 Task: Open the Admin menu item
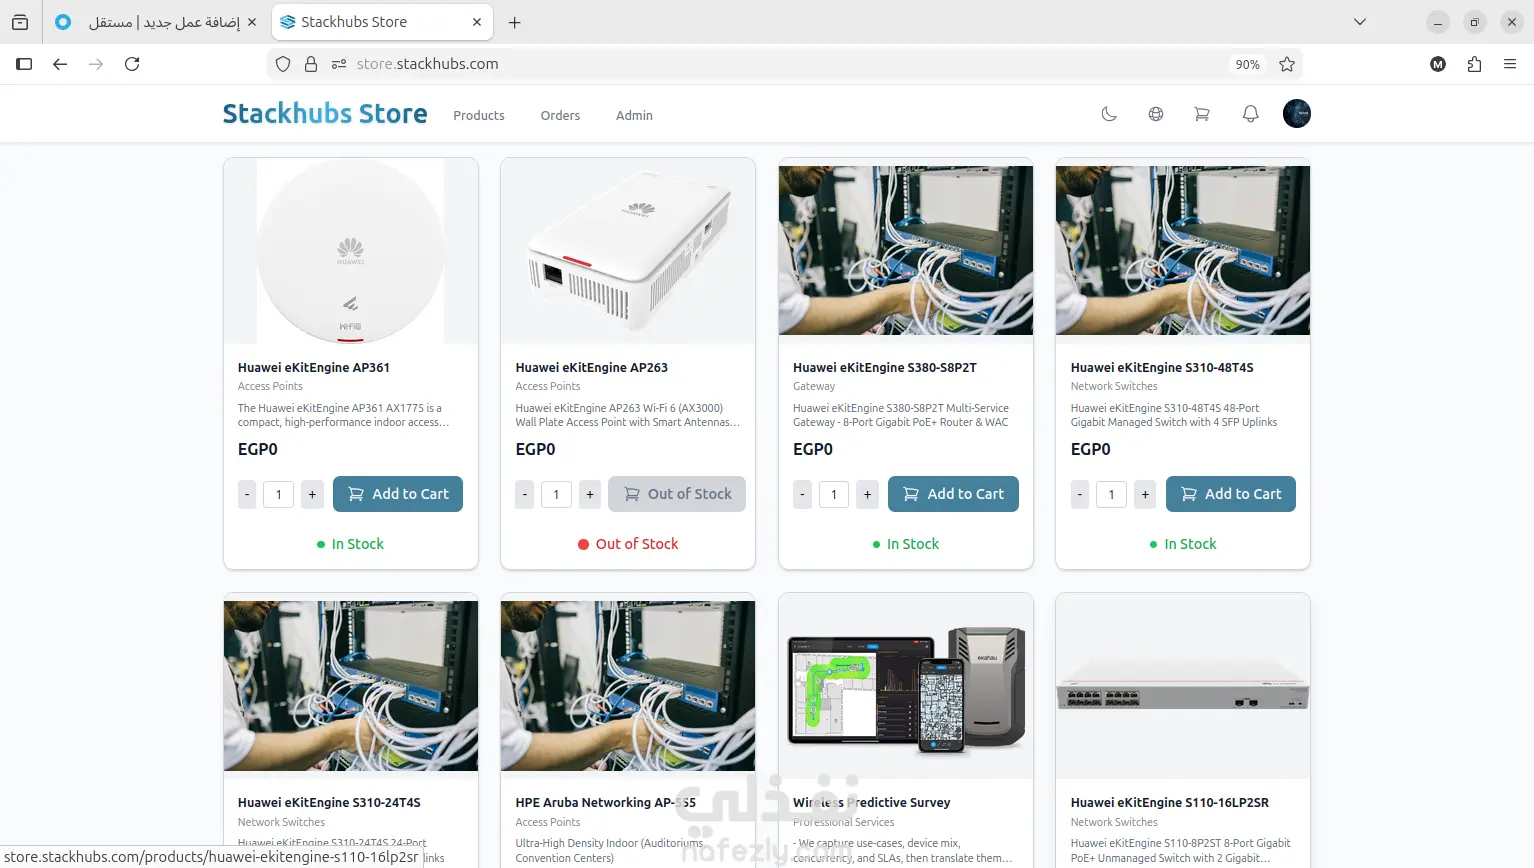634,115
